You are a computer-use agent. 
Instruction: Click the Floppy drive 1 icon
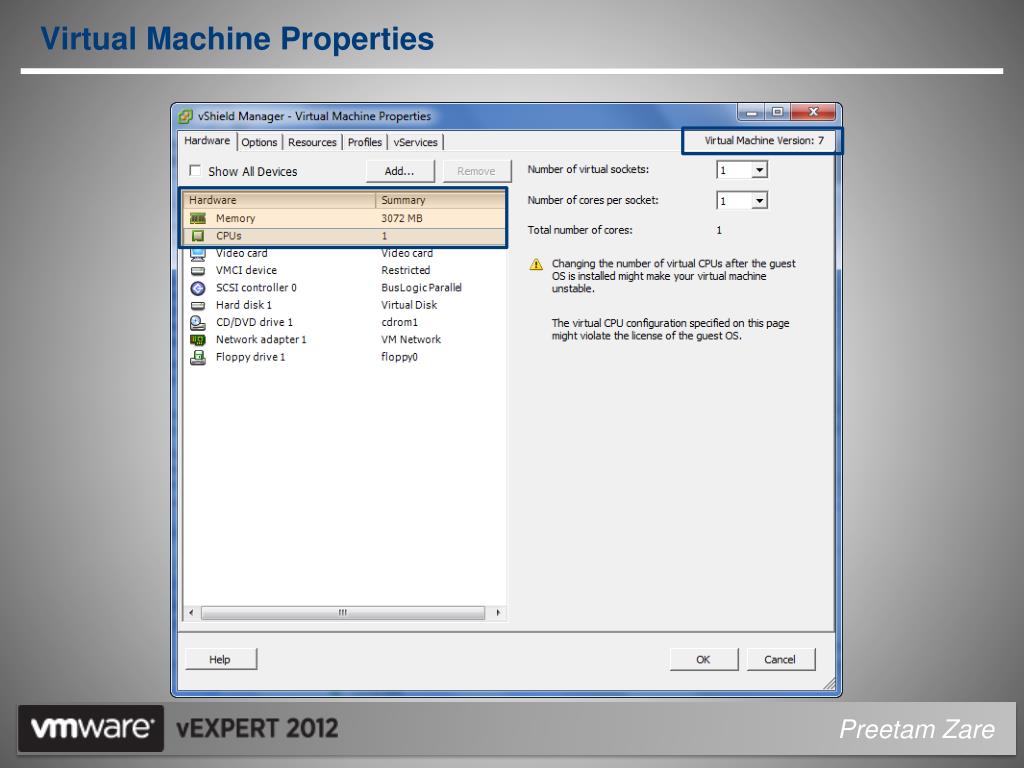click(x=198, y=357)
